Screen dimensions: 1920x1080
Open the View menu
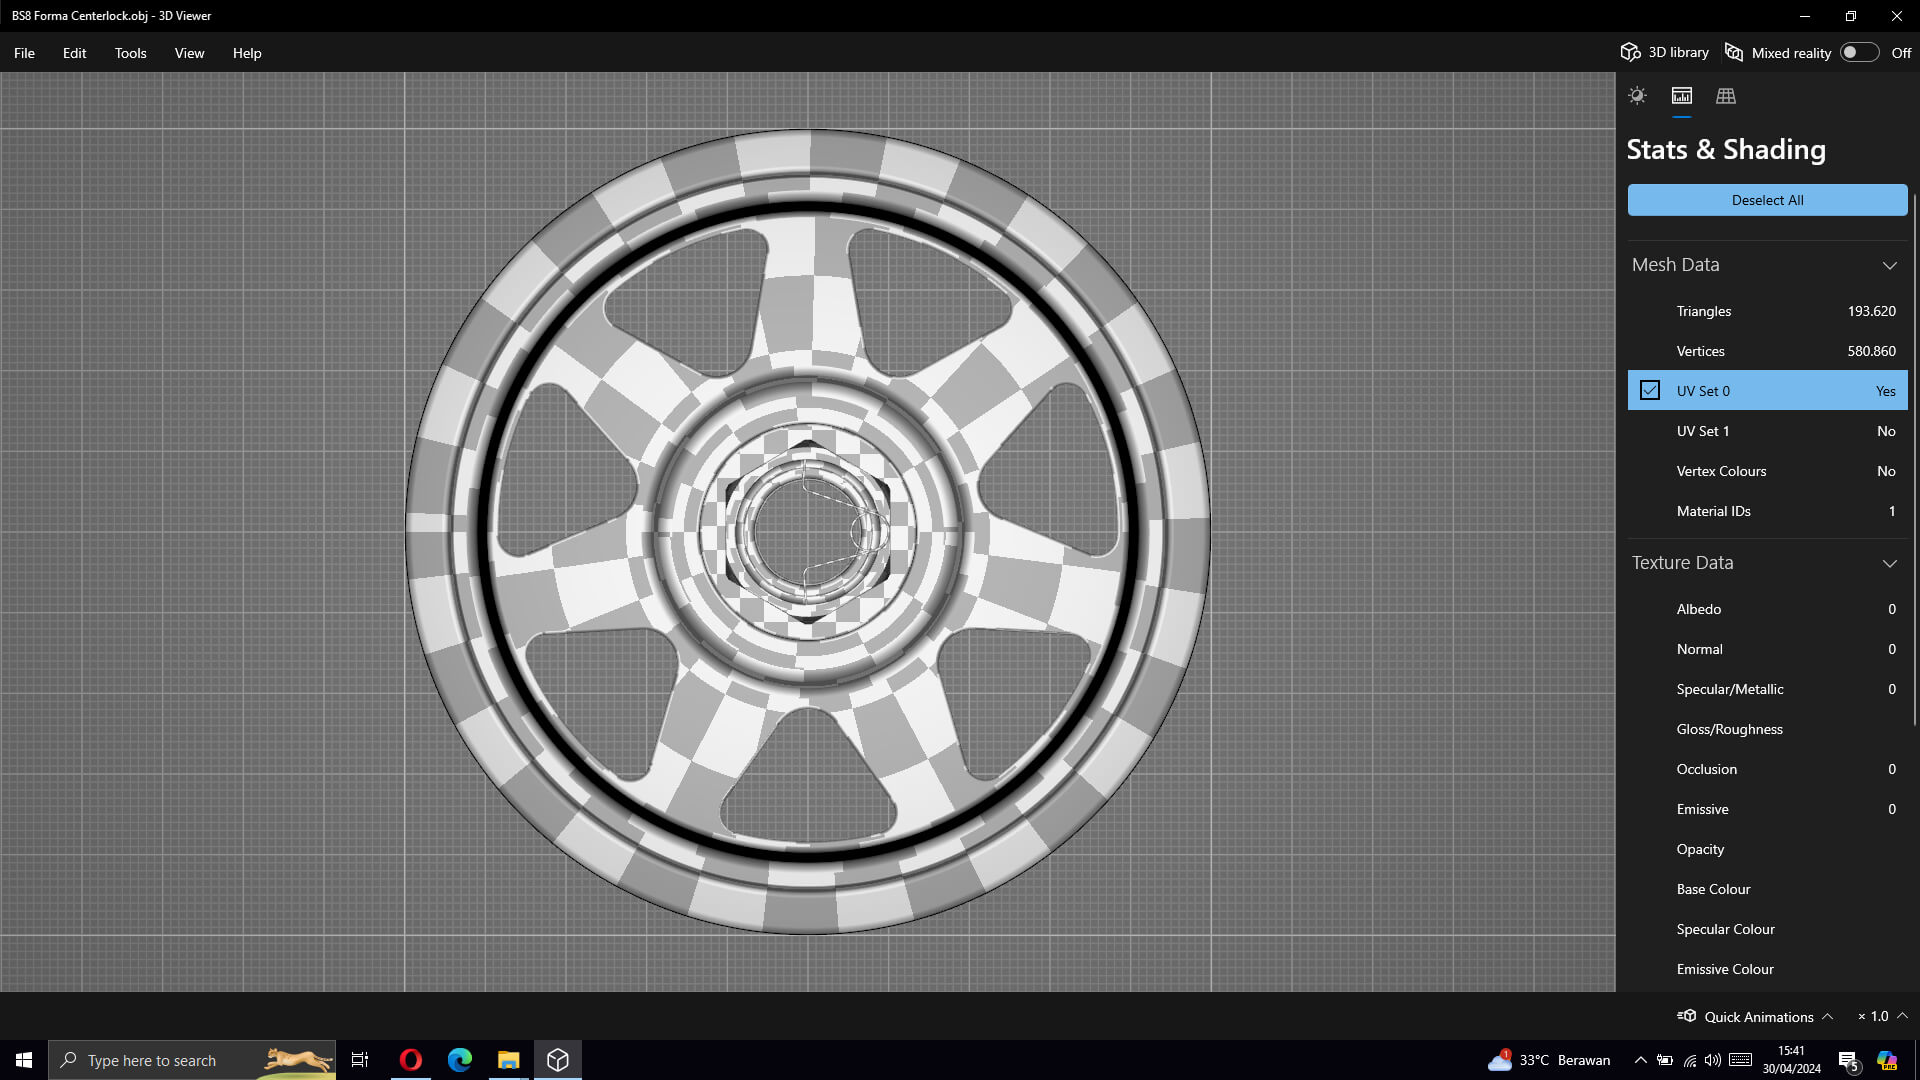(189, 53)
